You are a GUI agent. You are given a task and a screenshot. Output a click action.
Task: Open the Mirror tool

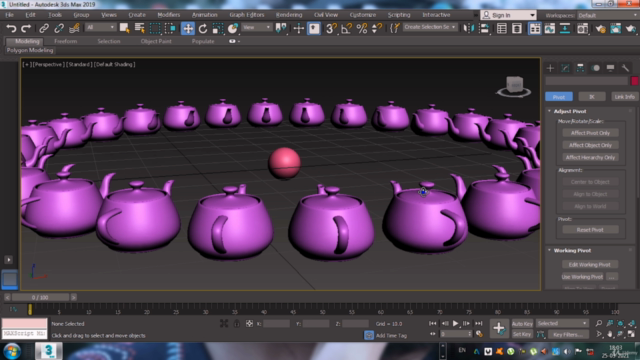(468, 28)
